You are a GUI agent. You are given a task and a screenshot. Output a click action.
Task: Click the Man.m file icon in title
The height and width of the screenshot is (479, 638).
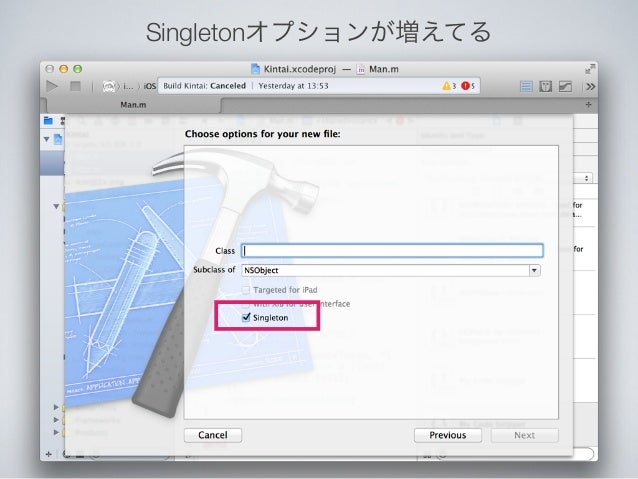[361, 70]
